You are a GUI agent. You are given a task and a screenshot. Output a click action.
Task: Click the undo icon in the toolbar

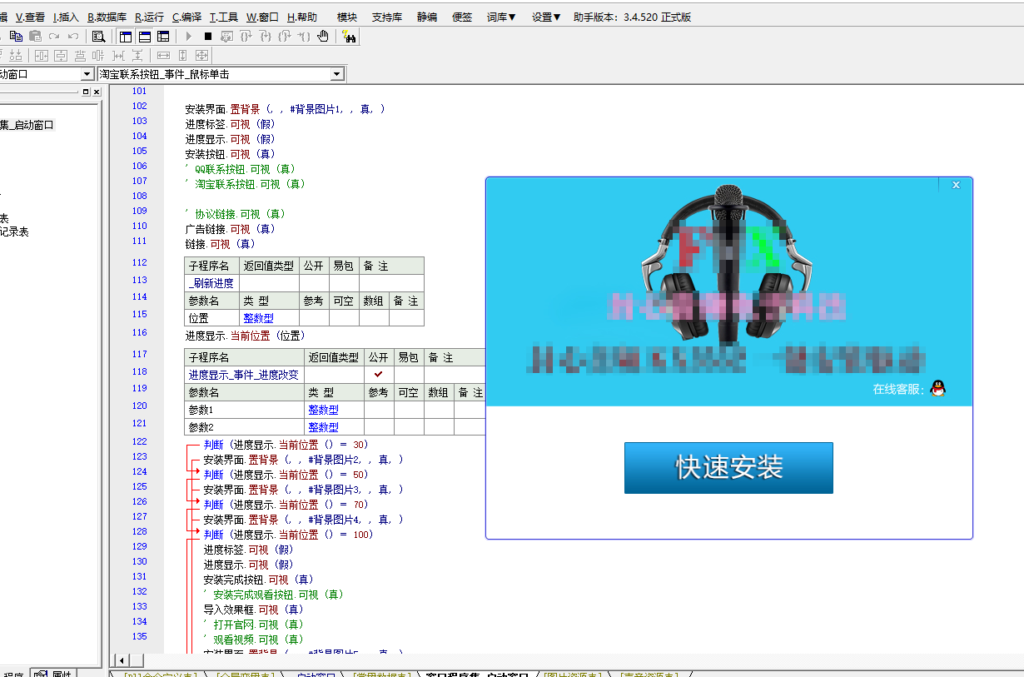(x=72, y=36)
